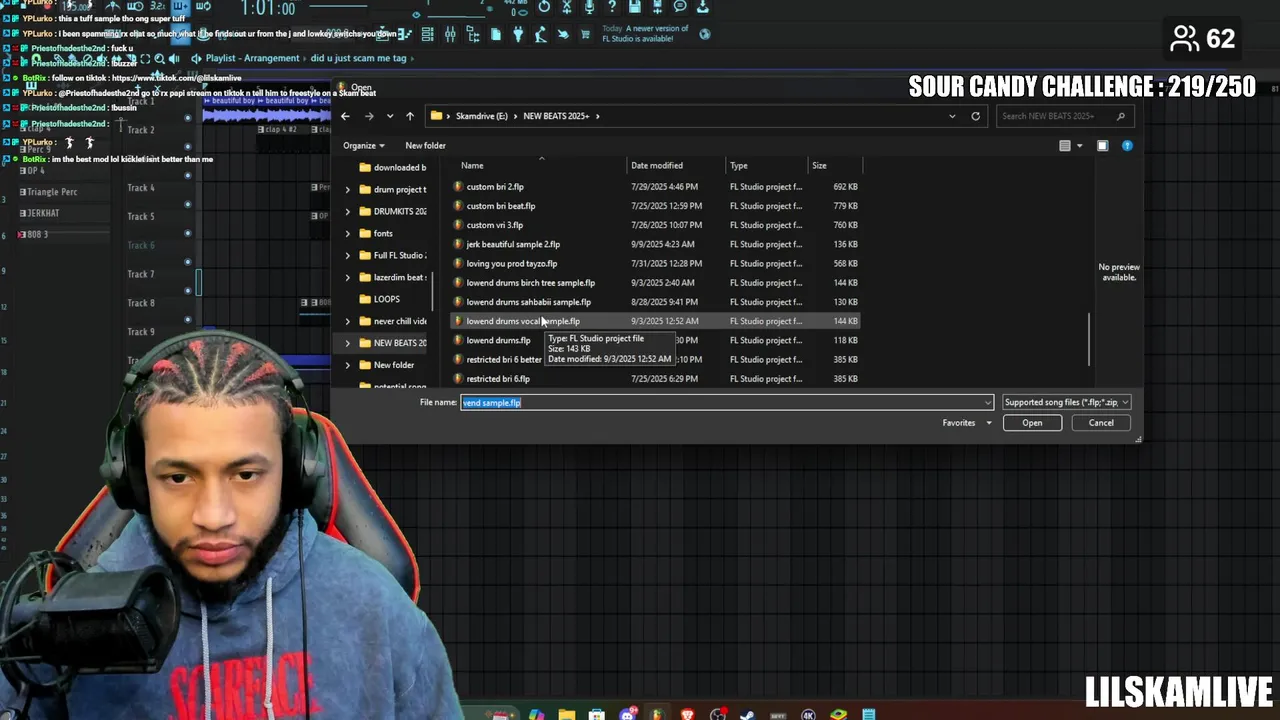
Task: Click the Back arrow in Open dialog
Action: (x=345, y=116)
